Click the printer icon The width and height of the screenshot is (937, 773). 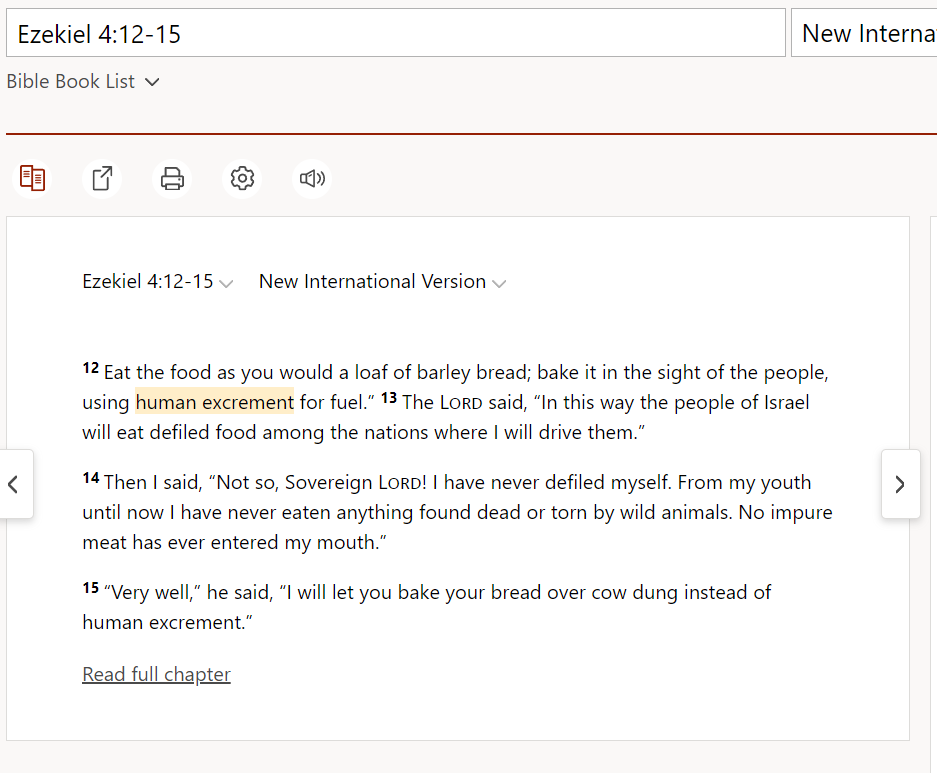(x=172, y=179)
